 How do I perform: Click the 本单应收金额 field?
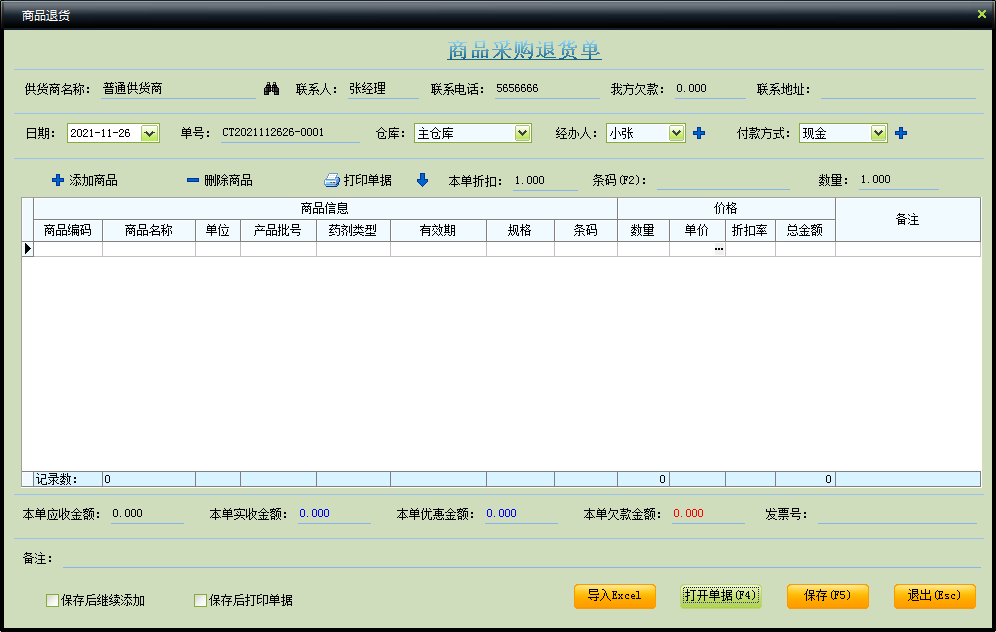(147, 514)
